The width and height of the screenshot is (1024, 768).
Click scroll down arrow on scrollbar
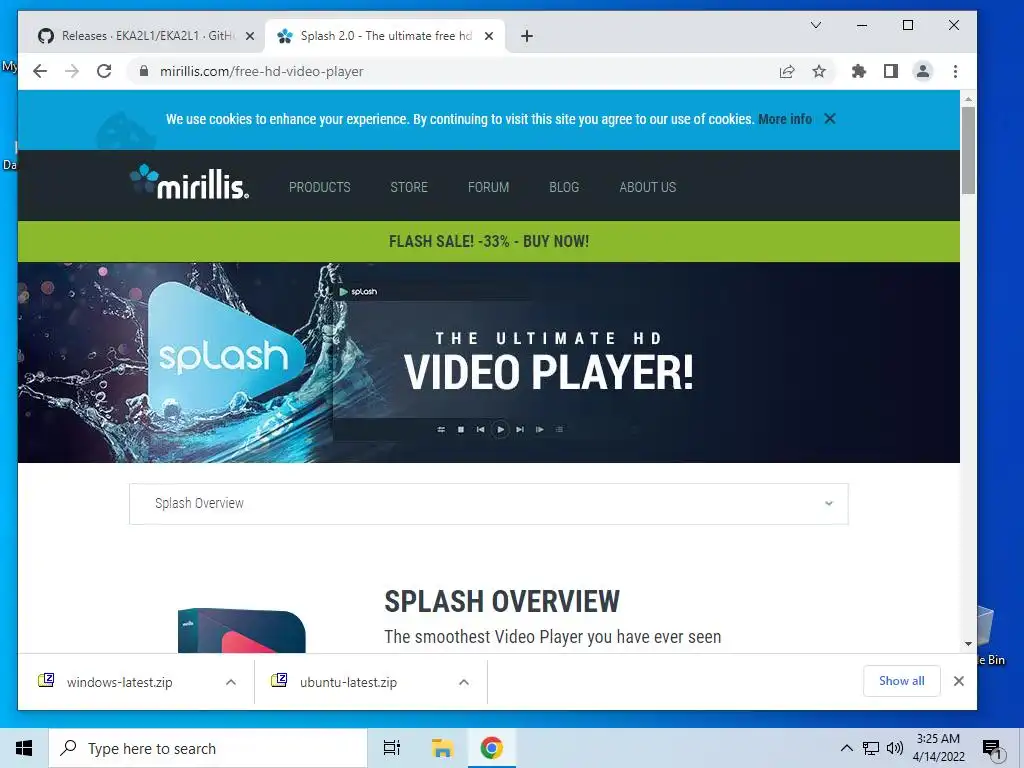coord(968,644)
